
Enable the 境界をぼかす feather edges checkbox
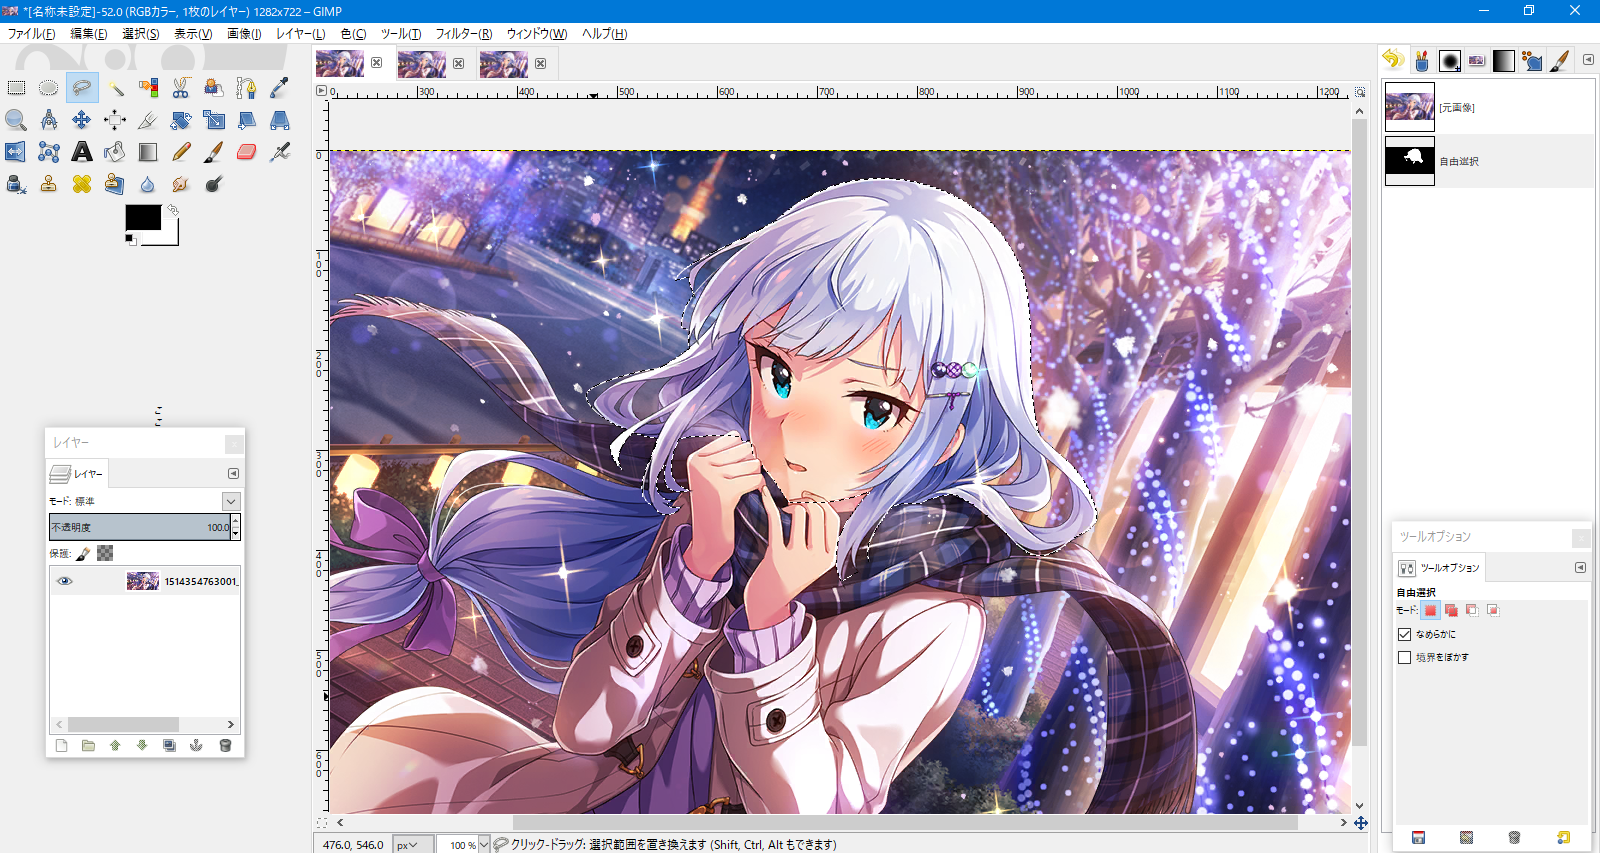coord(1404,657)
